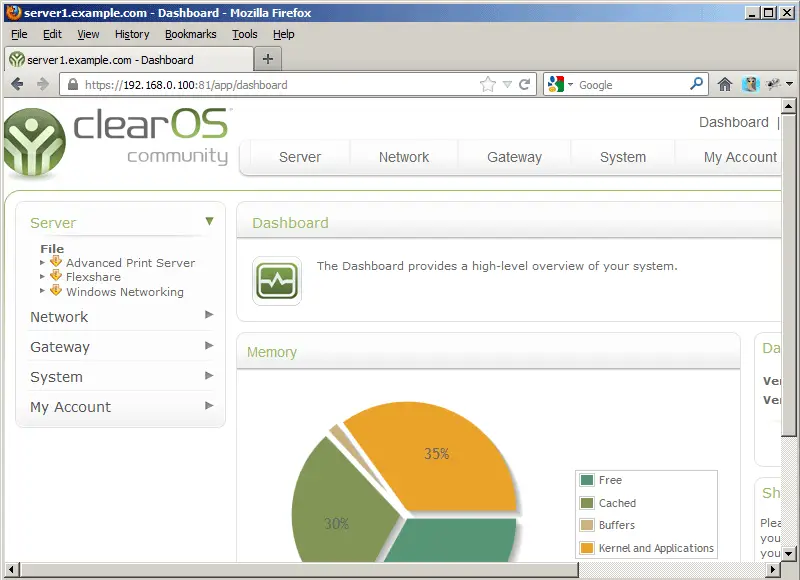Click the browser Forward arrow button
The width and height of the screenshot is (800, 580).
point(43,84)
